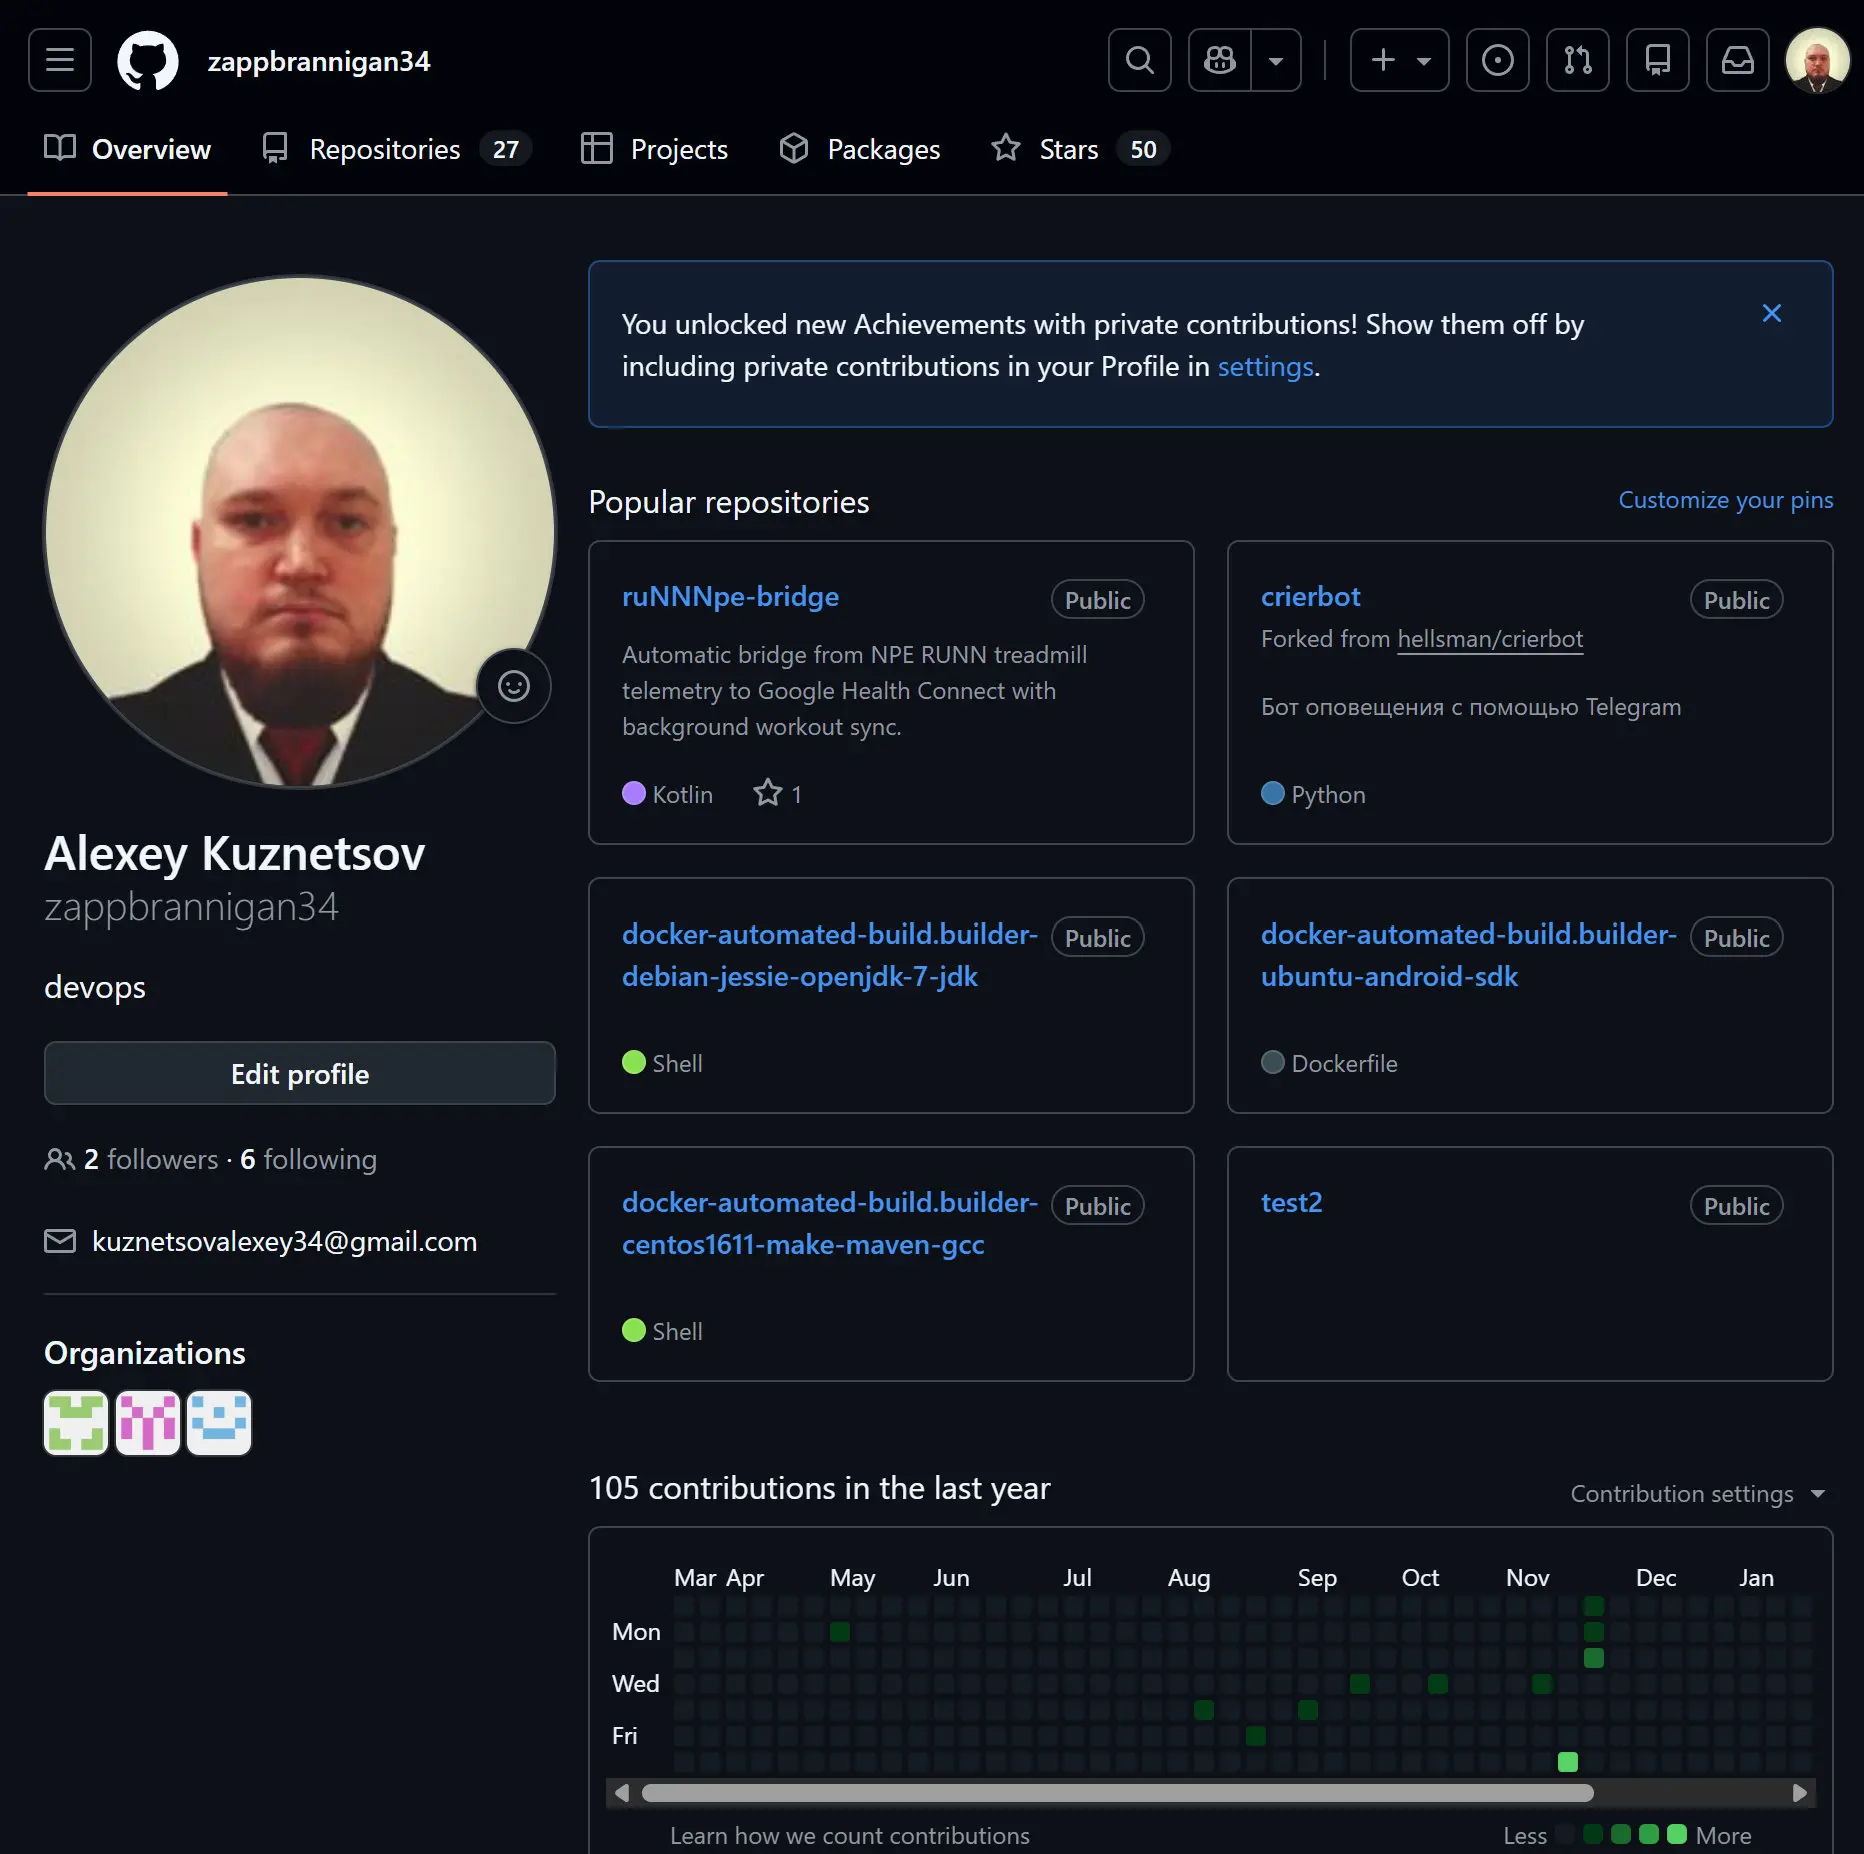The image size is (1864, 1854).
Task: Open the pull requests icon
Action: click(x=1577, y=60)
